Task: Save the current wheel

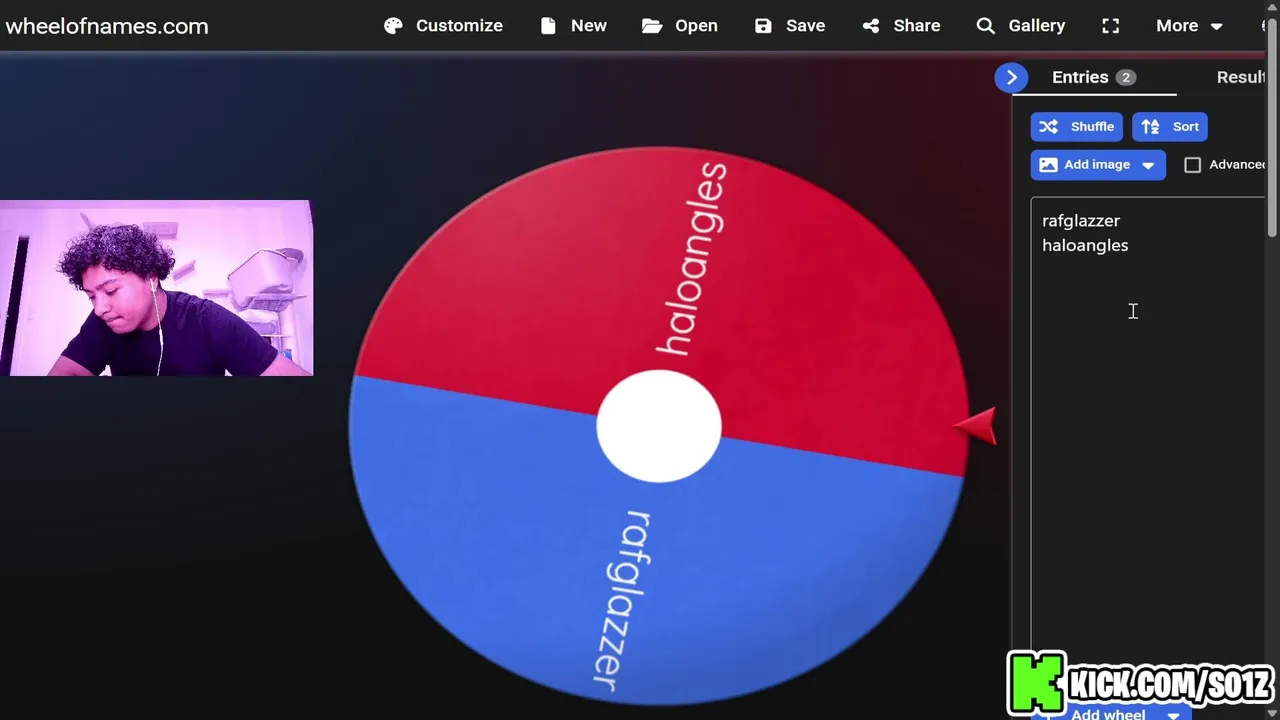Action: point(790,26)
